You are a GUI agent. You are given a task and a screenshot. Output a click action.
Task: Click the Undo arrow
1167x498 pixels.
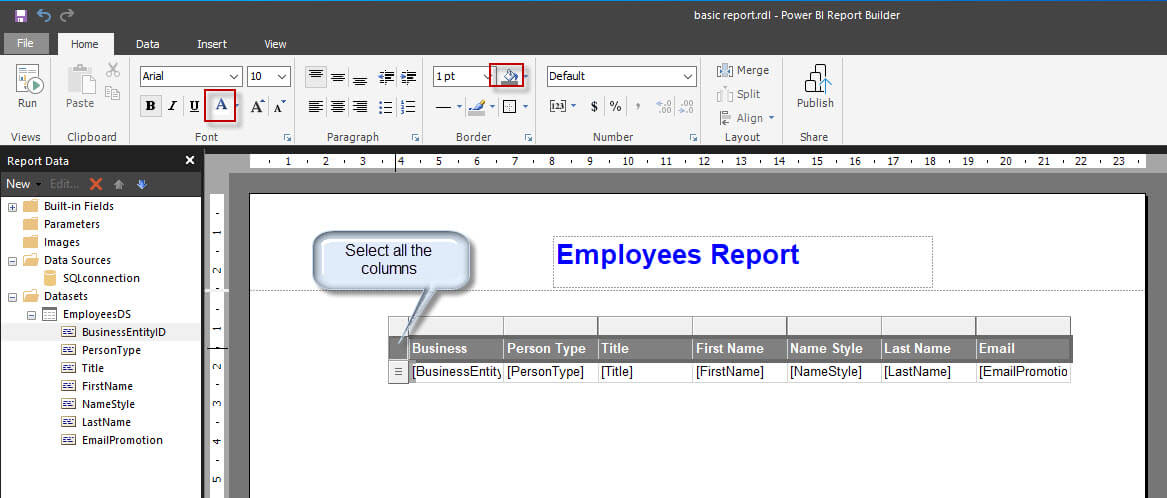[44, 15]
